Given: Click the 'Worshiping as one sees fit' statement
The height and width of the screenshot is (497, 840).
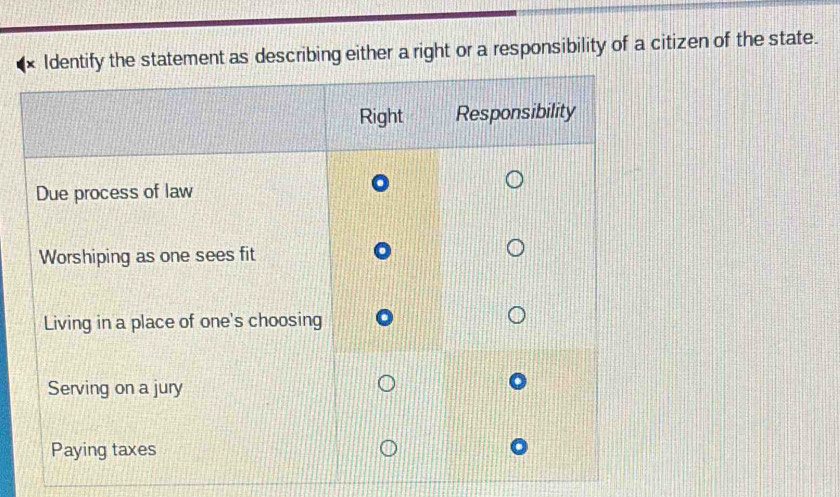Looking at the screenshot, I should tap(148, 256).
